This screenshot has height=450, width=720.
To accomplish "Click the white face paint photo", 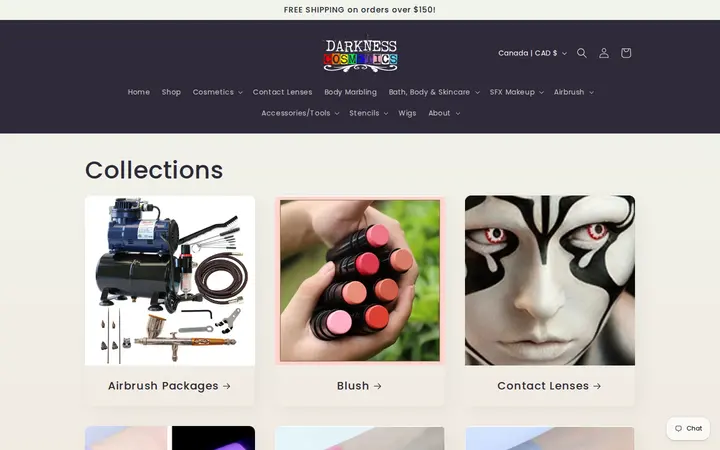I will coord(550,281).
